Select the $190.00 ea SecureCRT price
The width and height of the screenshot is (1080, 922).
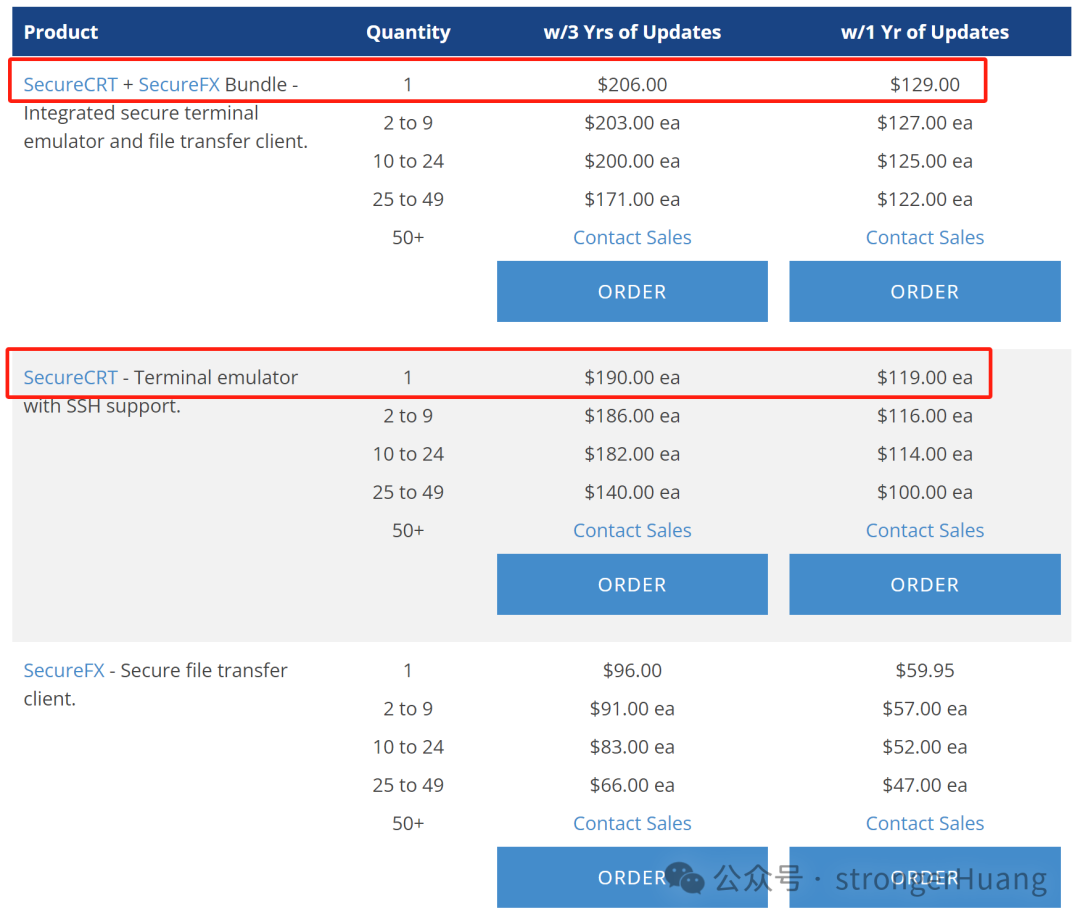pyautogui.click(x=632, y=377)
